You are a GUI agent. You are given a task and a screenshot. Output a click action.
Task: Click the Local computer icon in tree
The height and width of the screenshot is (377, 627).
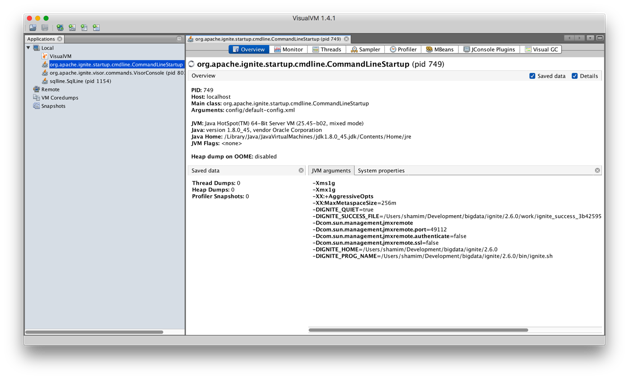[36, 48]
